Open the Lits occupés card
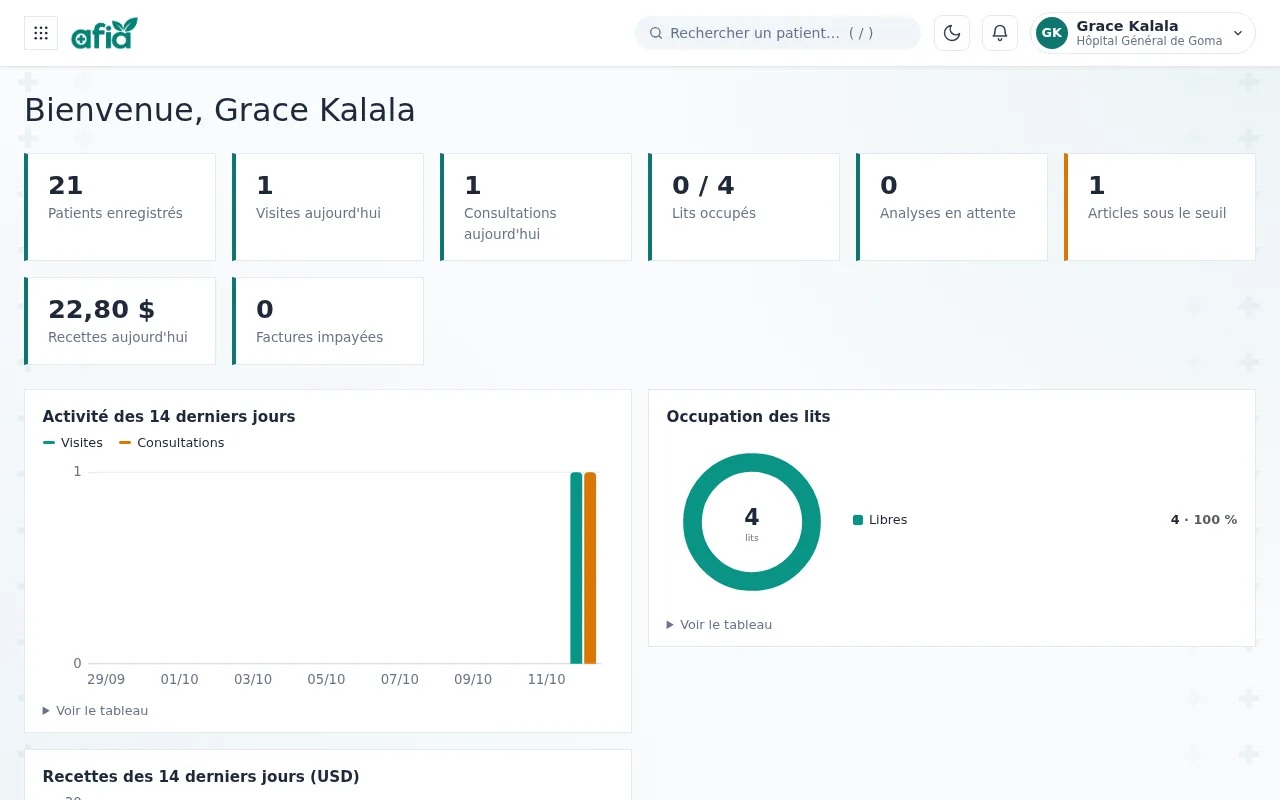This screenshot has width=1280, height=800. point(744,207)
